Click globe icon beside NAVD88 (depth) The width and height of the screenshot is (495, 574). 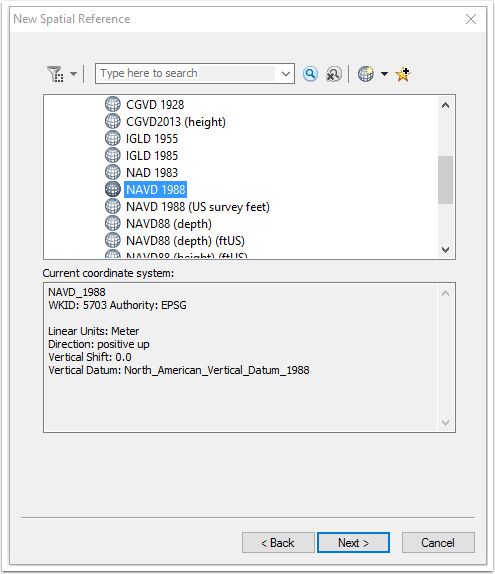pyautogui.click(x=113, y=223)
